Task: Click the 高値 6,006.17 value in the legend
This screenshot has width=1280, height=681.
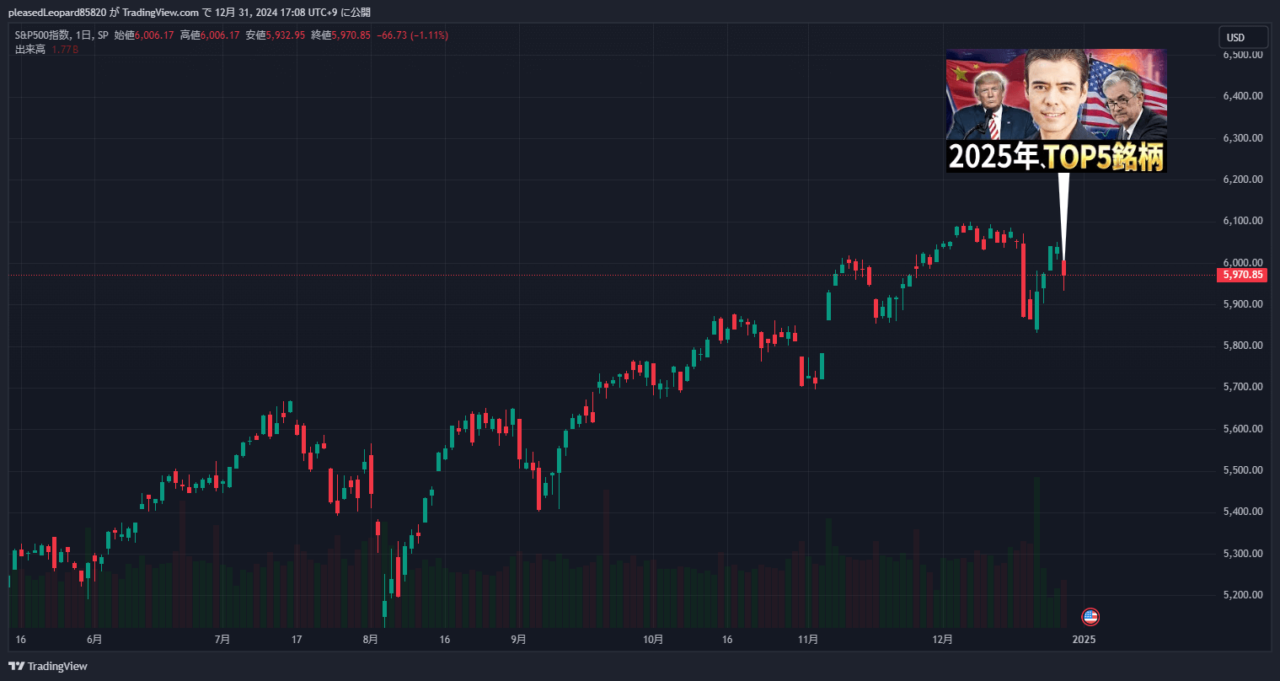Action: pyautogui.click(x=220, y=35)
